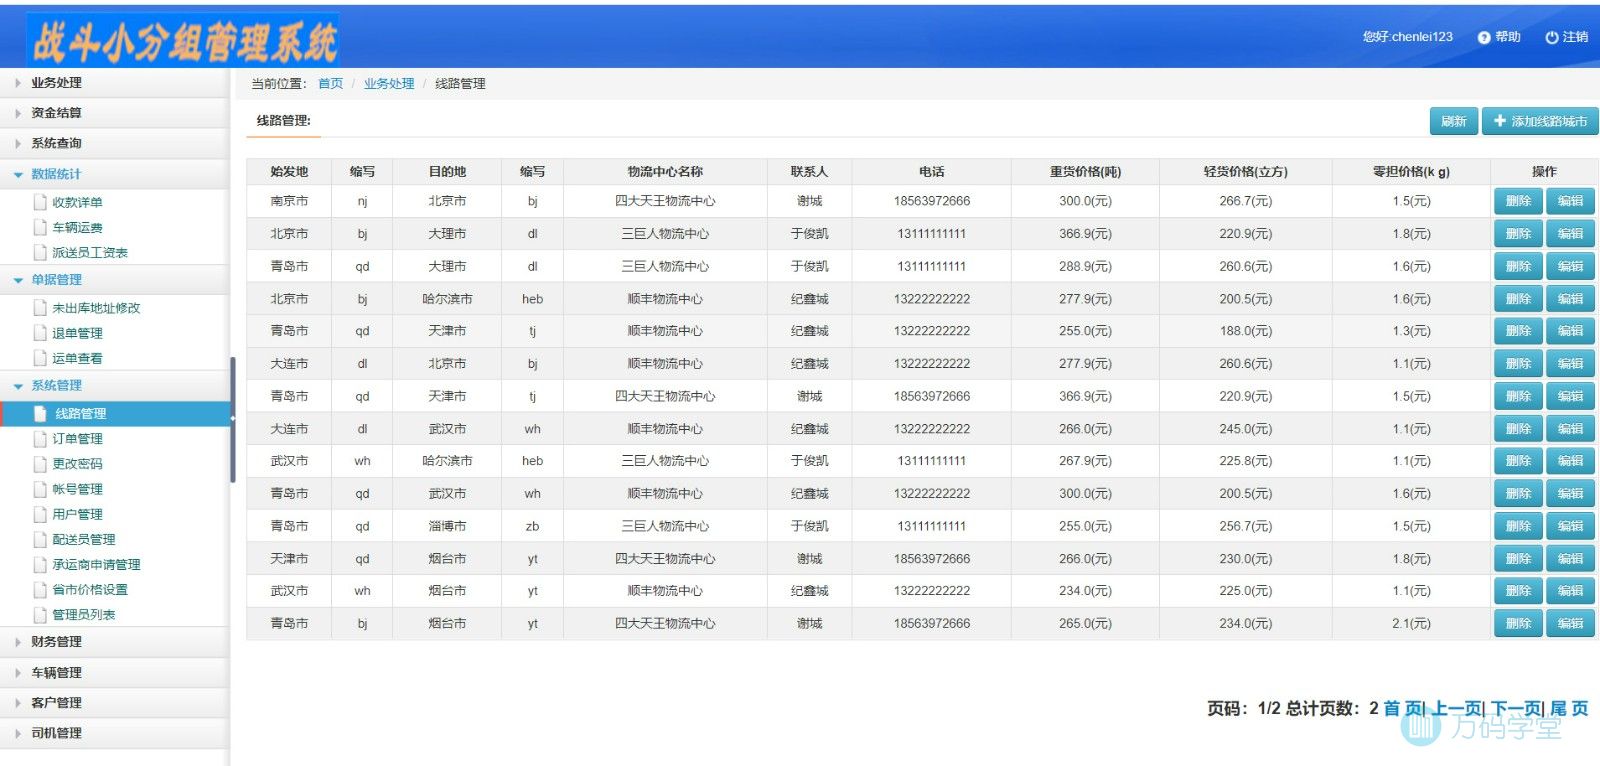
Task: Click the 重货价格(吨) column header
Action: point(1085,172)
